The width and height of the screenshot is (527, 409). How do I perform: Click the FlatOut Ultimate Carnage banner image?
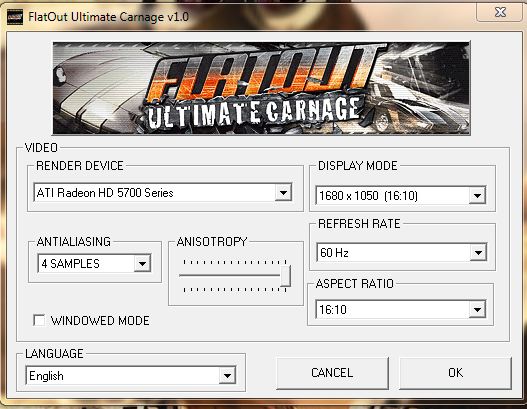click(x=261, y=88)
